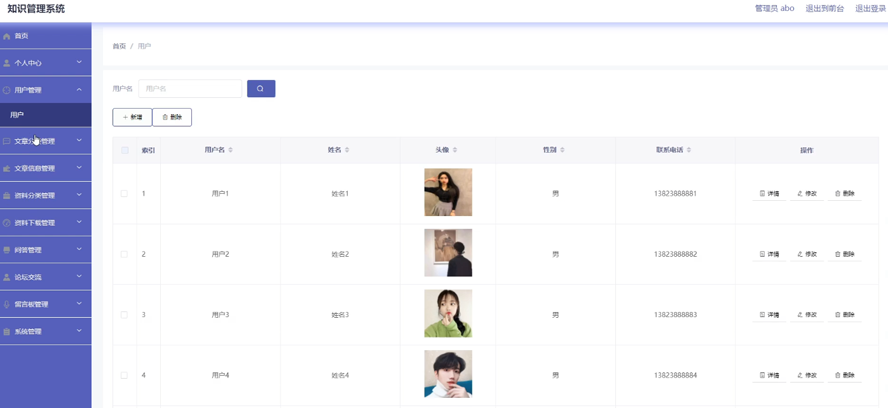Click 退出到前台 link in header

tap(825, 8)
